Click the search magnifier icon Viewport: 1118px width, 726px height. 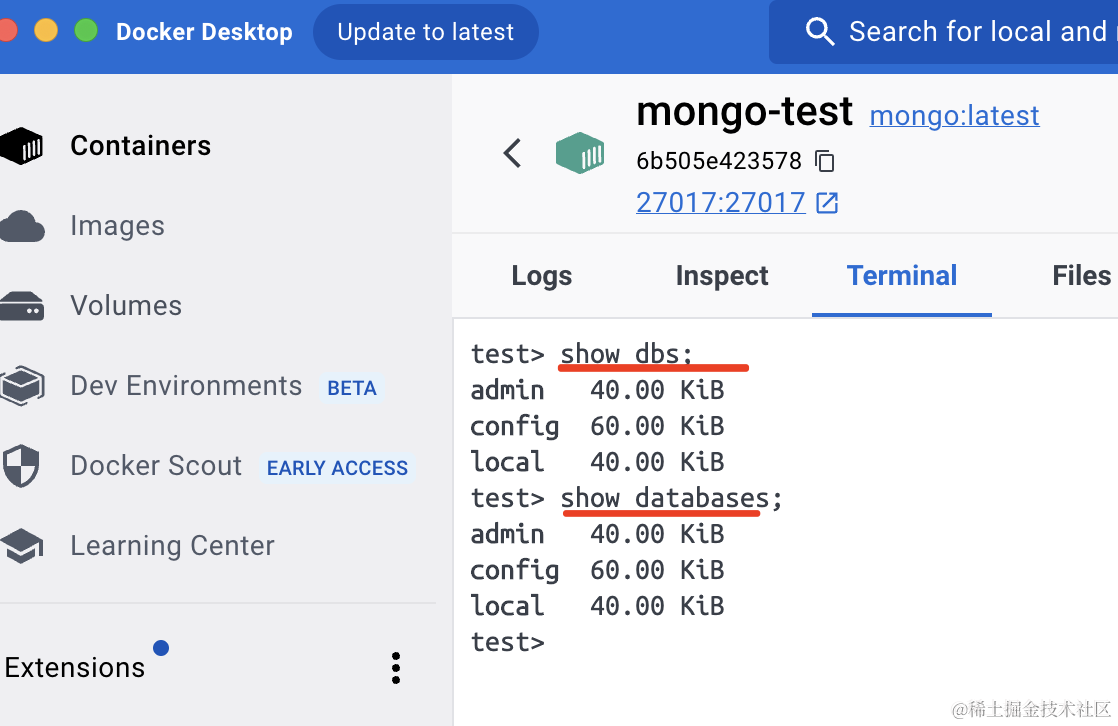820,32
